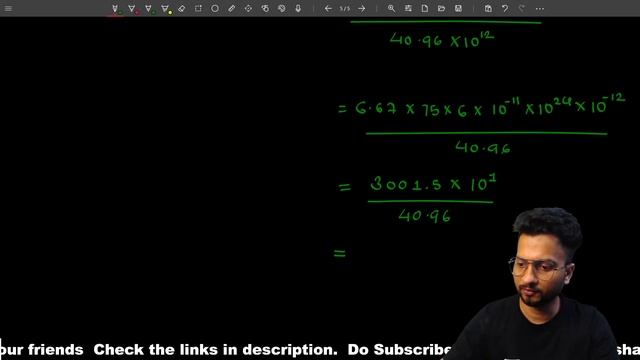Save the whiteboard with disk icon
Viewport: 640px width, 360px height.
pos(458,8)
